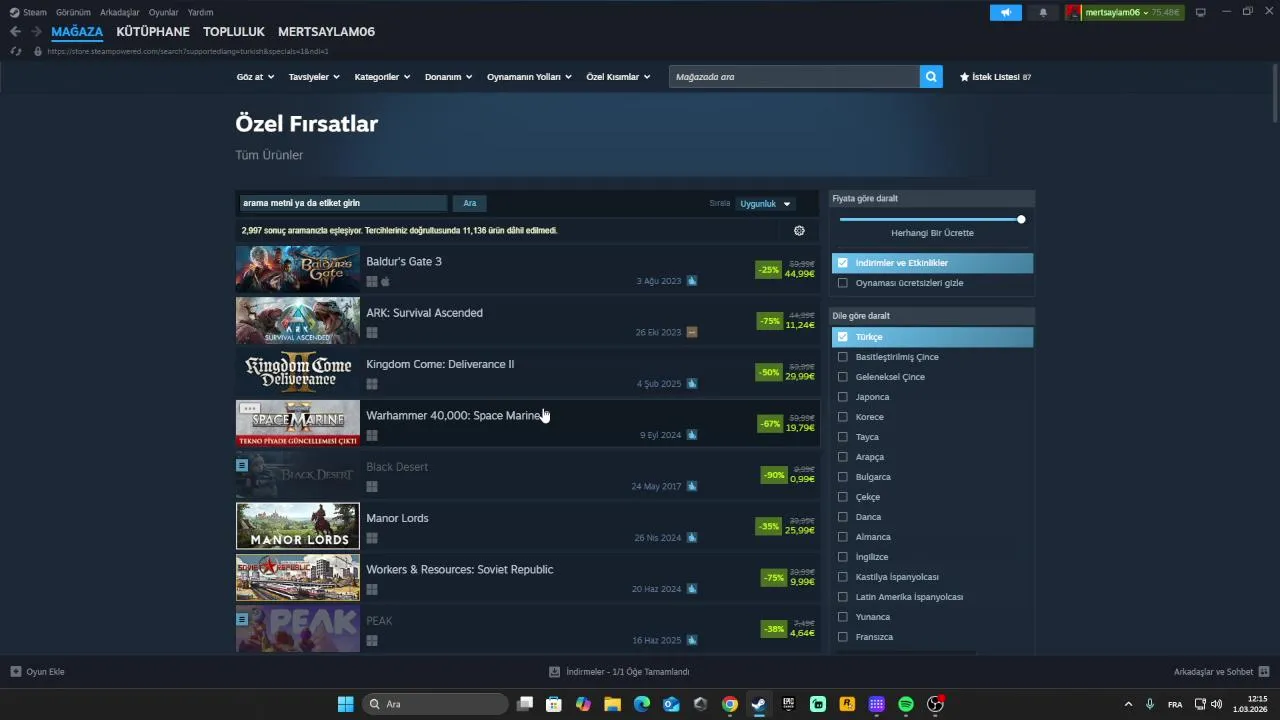Expand the Göz at dropdown

coord(255,77)
